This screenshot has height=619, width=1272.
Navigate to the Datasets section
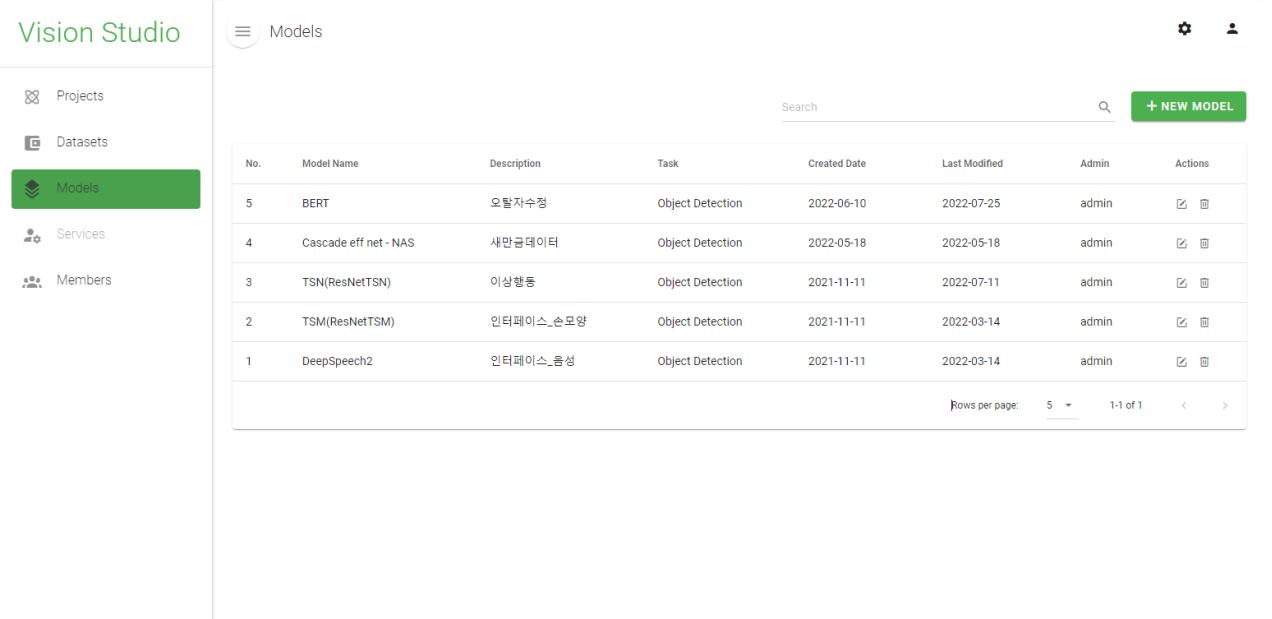pos(82,142)
